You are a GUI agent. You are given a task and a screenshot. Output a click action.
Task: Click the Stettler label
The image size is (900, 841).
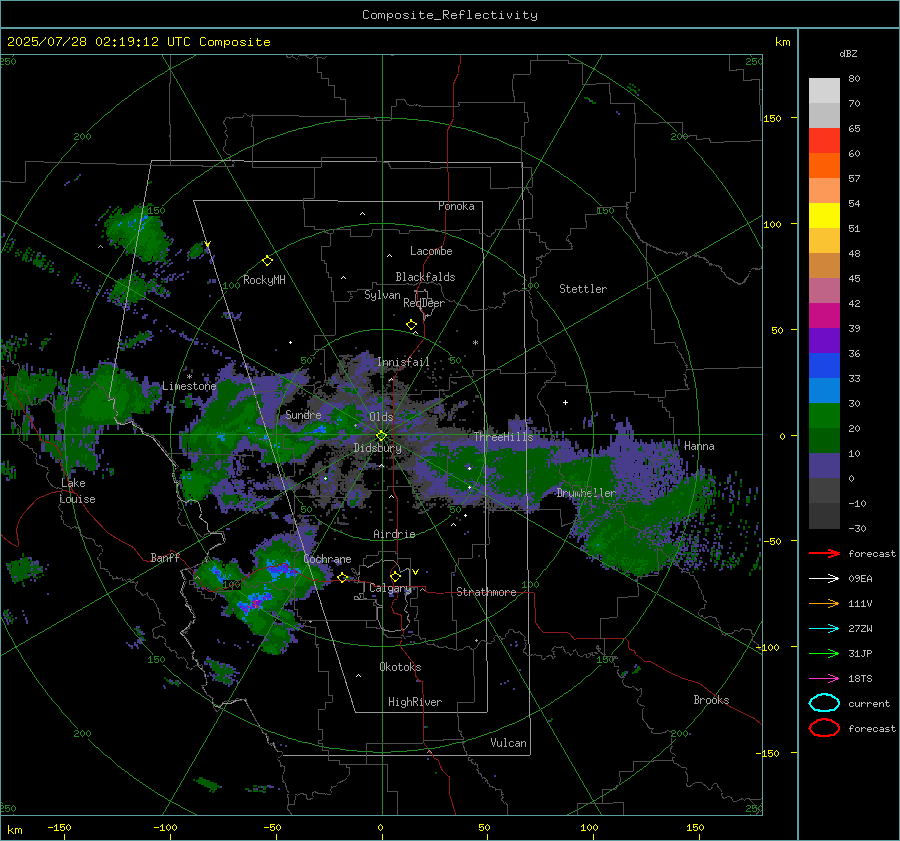pyautogui.click(x=583, y=289)
